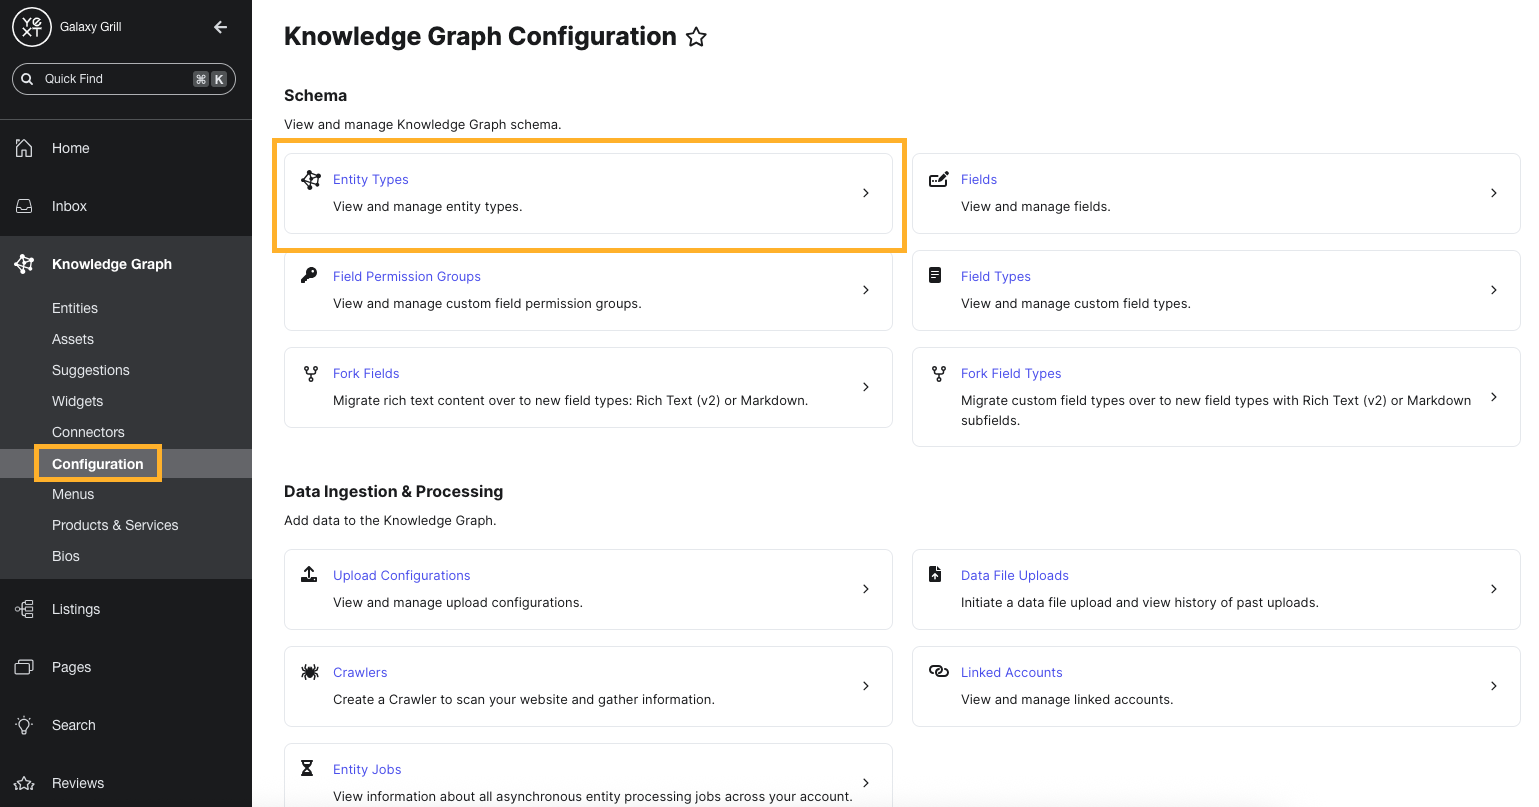Favorite the Knowledge Graph Configuration page

pos(696,37)
